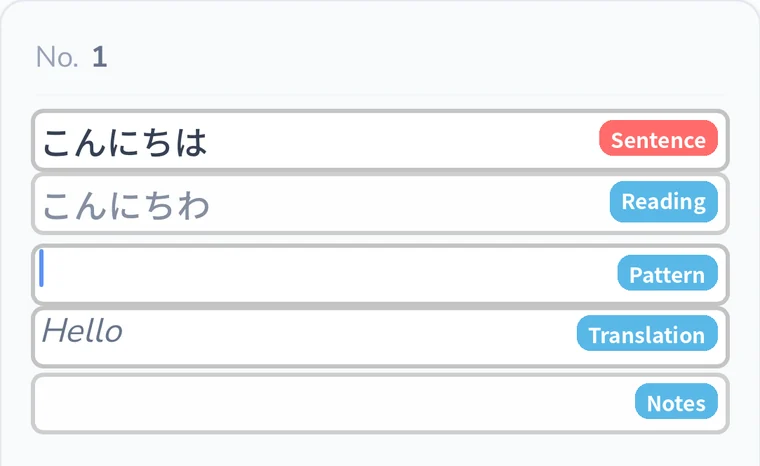
Task: Click inside the empty Pattern input field
Action: coord(330,274)
